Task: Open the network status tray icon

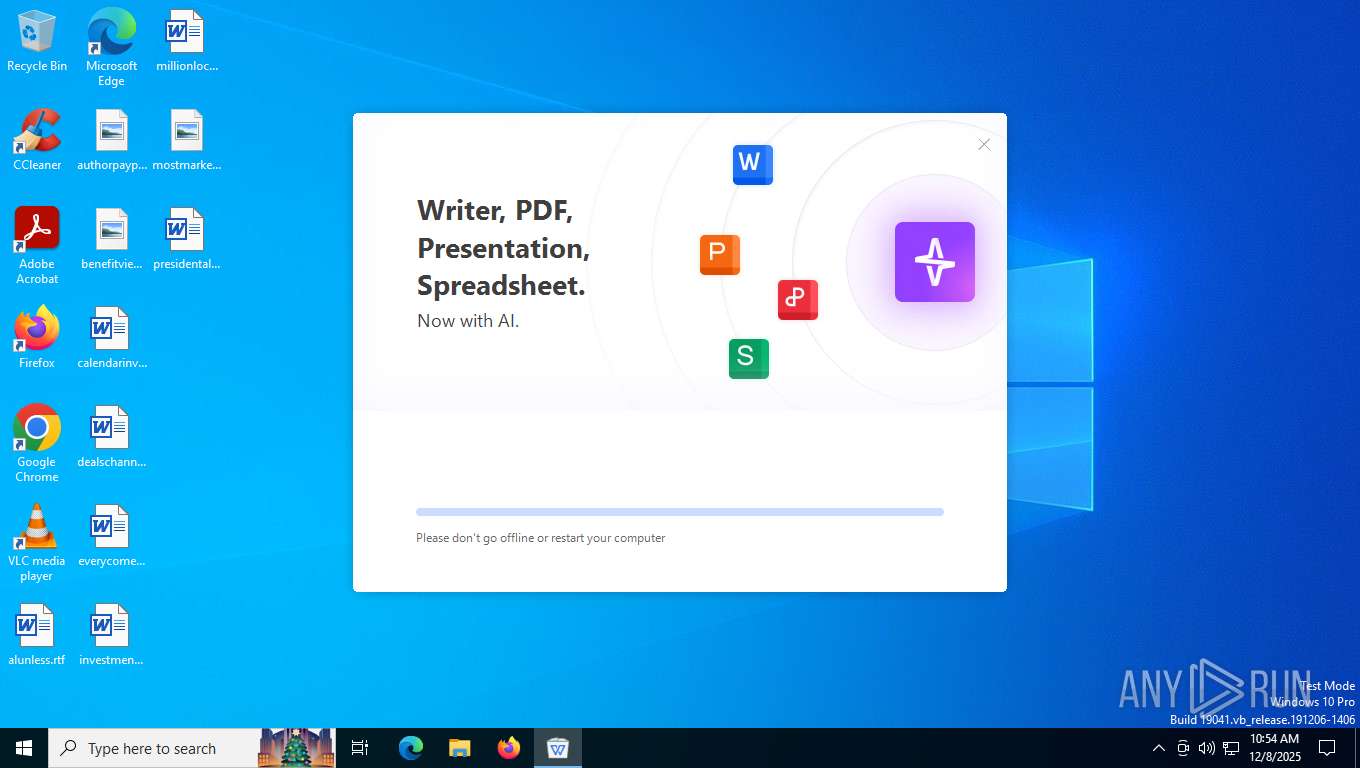Action: 1231,748
